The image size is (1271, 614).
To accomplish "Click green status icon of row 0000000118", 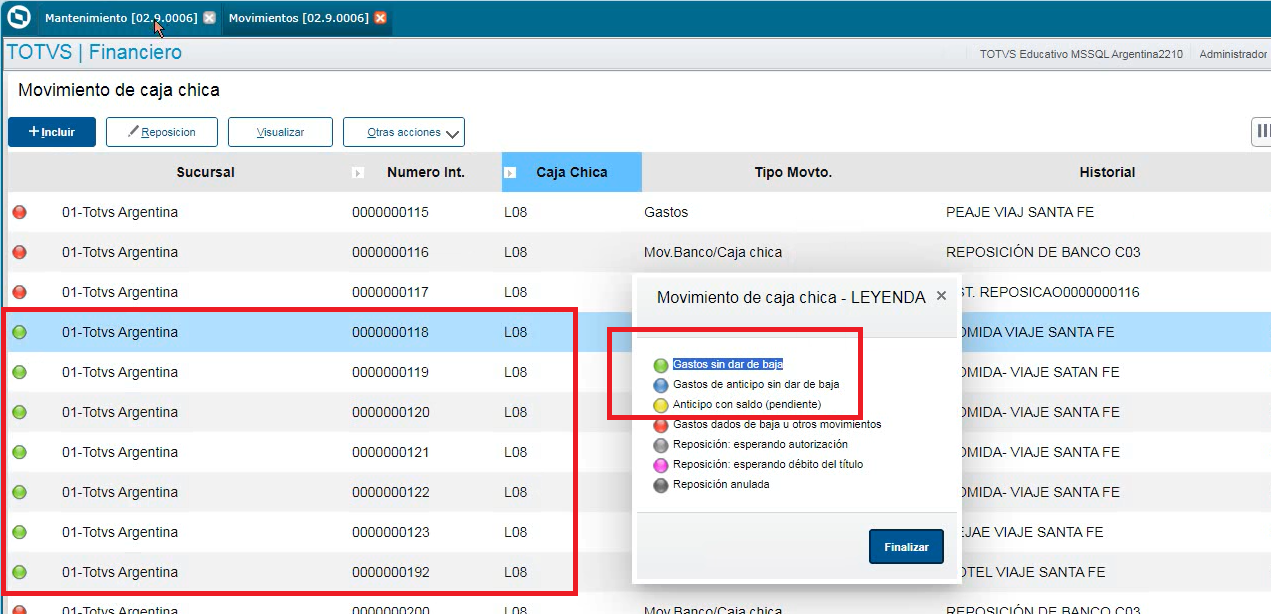I will coord(19,332).
